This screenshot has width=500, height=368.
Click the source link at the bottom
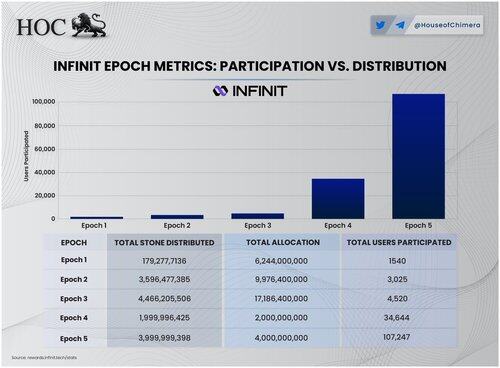[44, 358]
